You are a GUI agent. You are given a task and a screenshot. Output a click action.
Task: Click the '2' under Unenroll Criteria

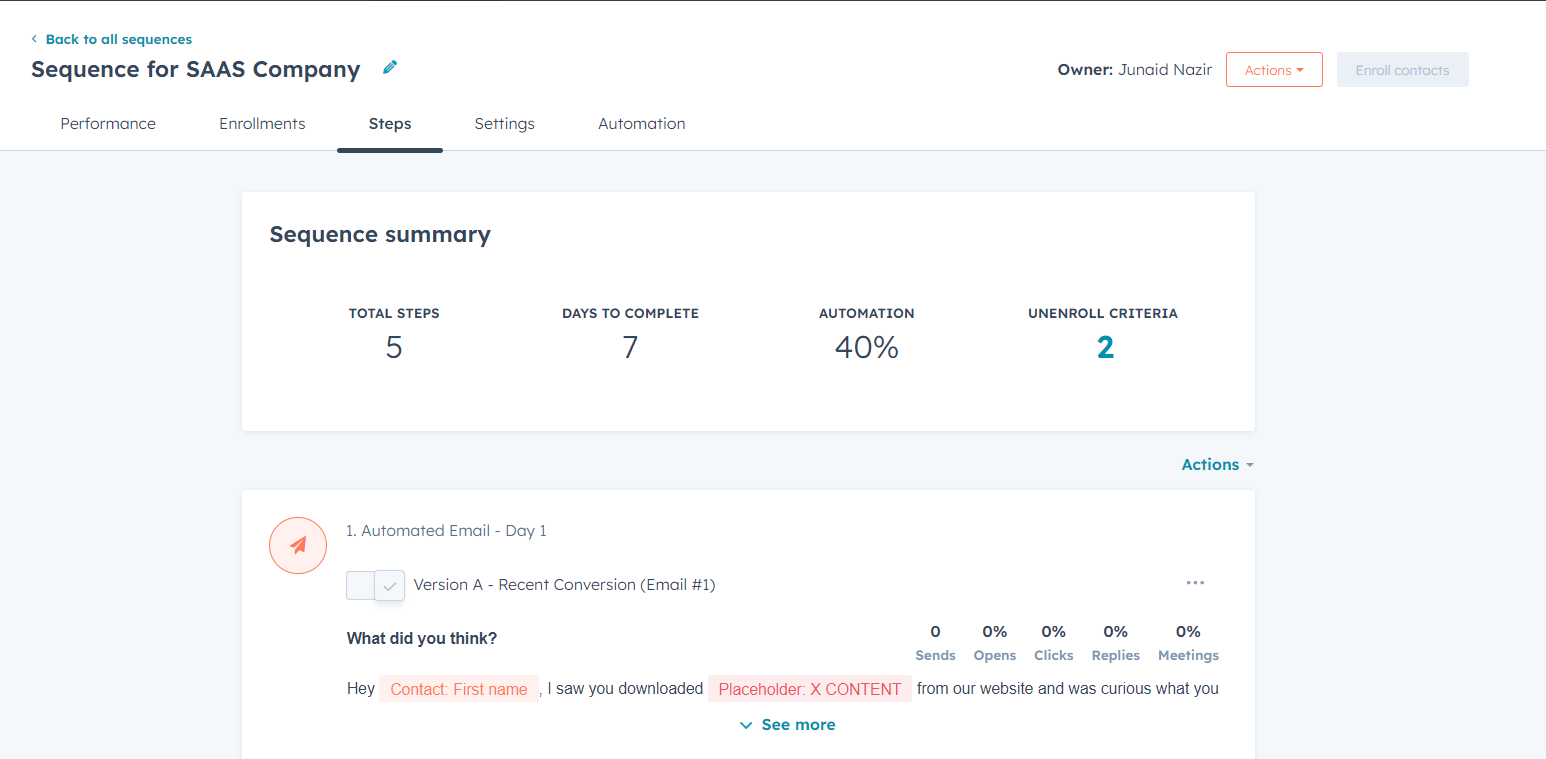tap(1102, 347)
